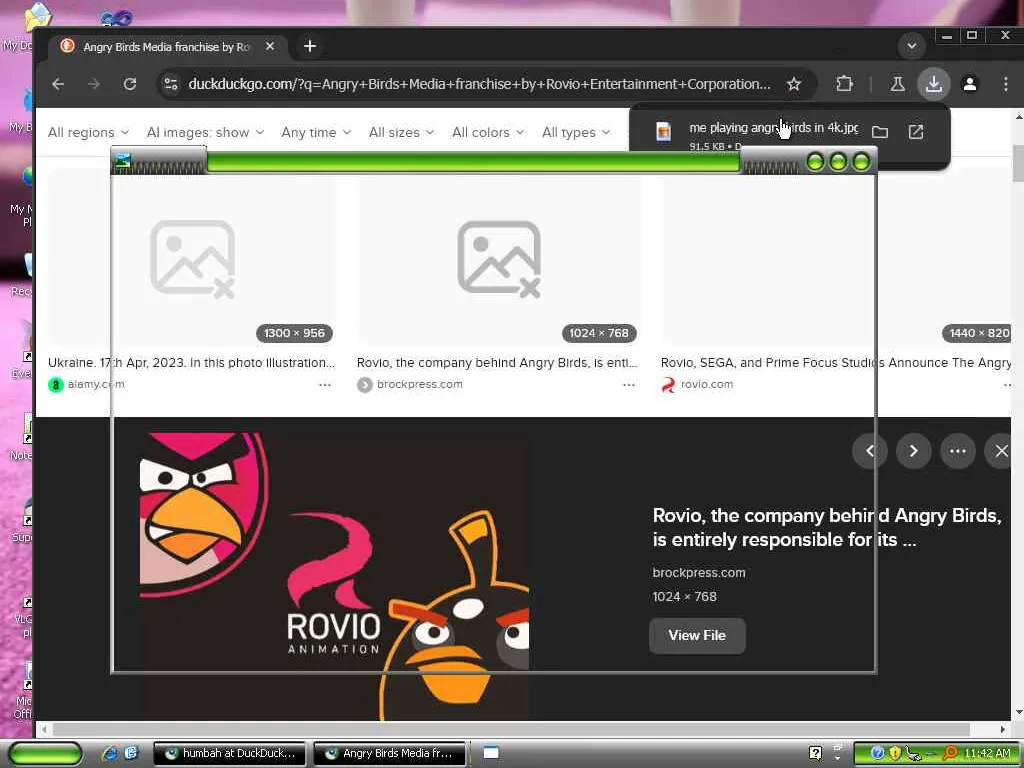This screenshot has height=768, width=1024.
Task: Close the Angry Birds Media franchise tab
Action: point(270,46)
